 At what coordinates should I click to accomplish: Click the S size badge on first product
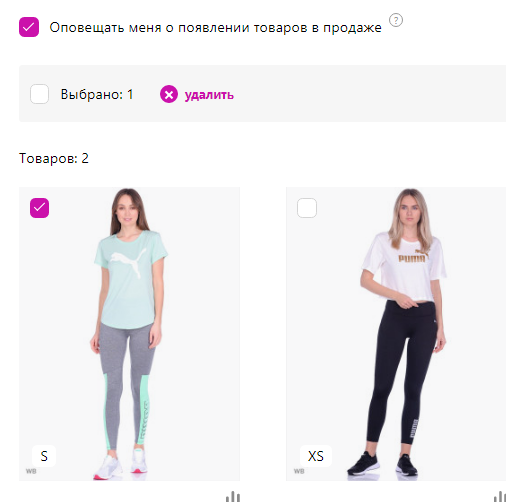tap(44, 456)
